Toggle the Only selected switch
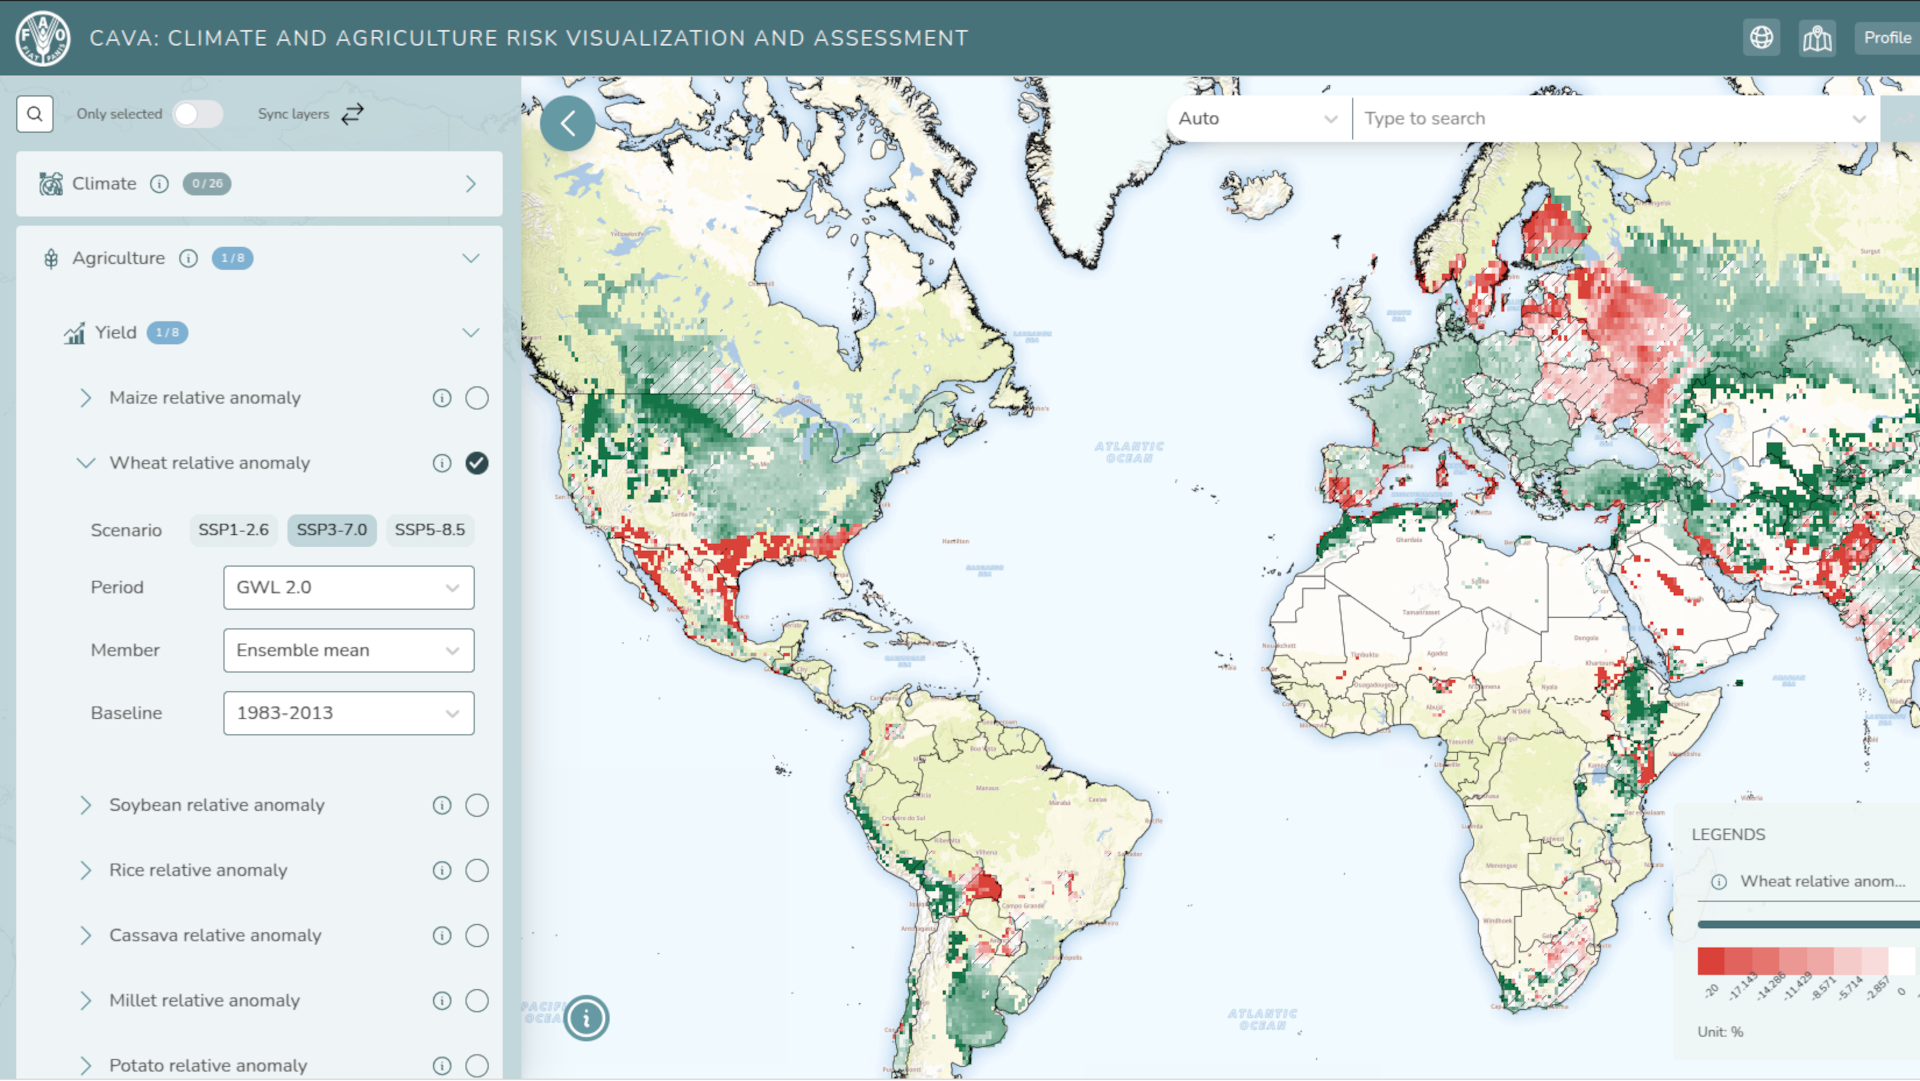Viewport: 1920px width, 1081px height. (197, 114)
